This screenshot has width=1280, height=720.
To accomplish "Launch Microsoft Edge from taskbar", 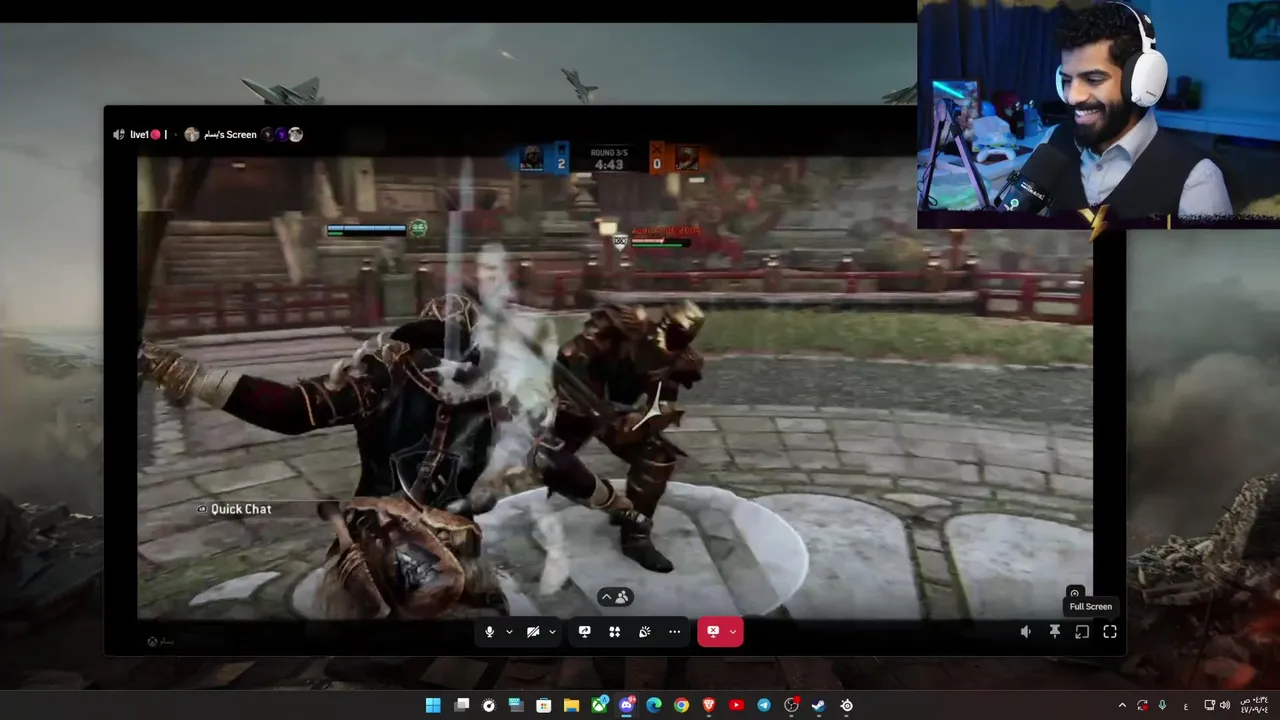I will (x=654, y=705).
